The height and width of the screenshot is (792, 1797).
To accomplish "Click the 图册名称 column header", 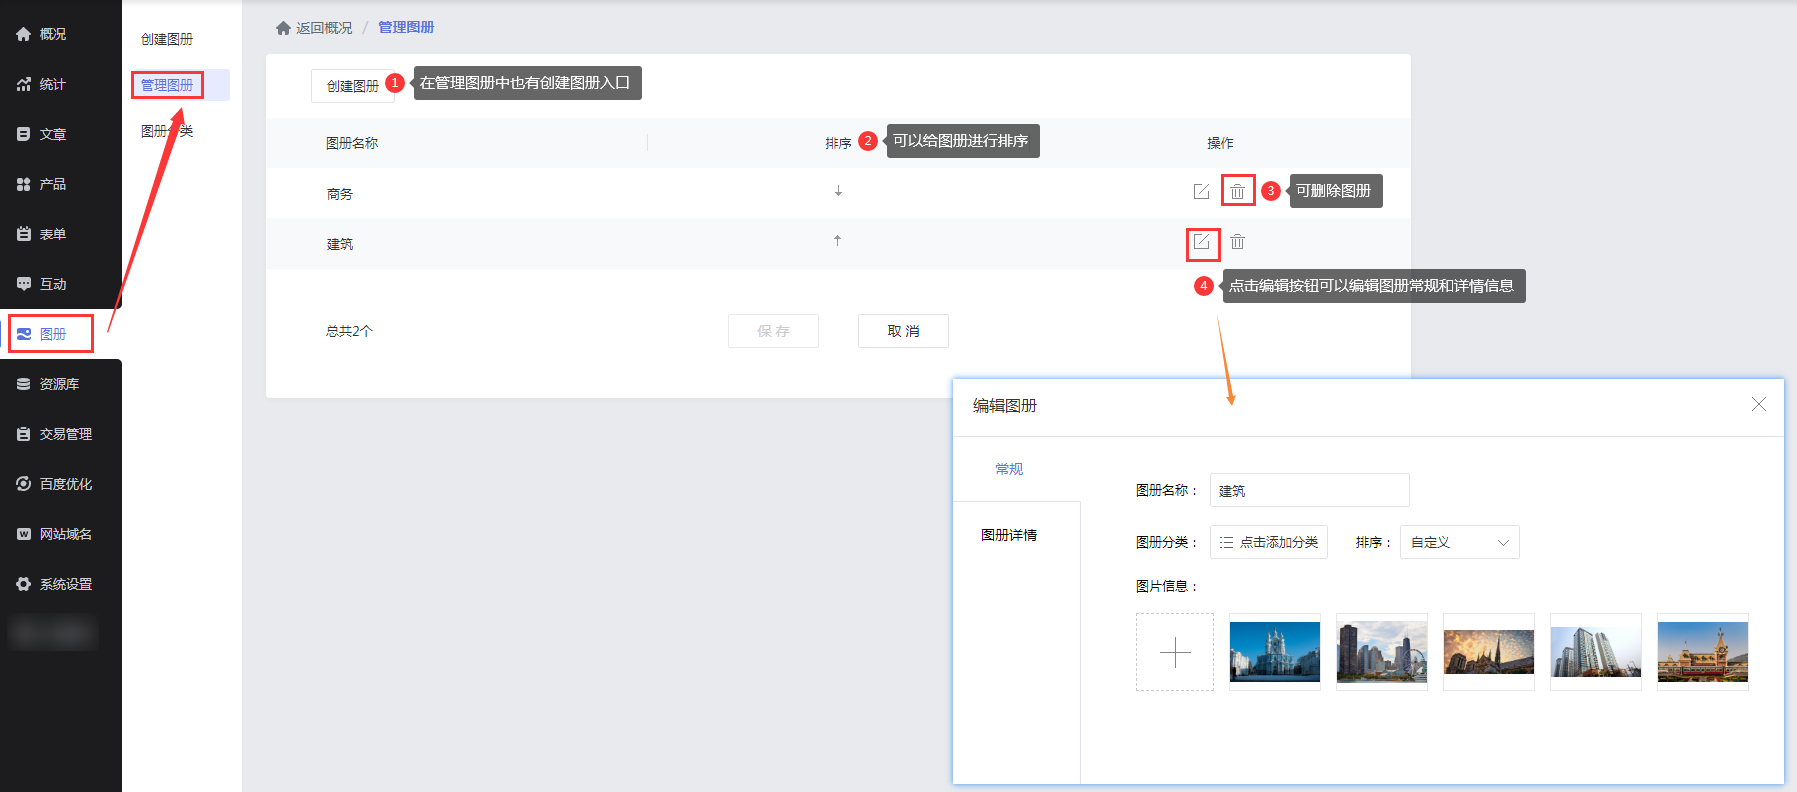I will pos(352,143).
